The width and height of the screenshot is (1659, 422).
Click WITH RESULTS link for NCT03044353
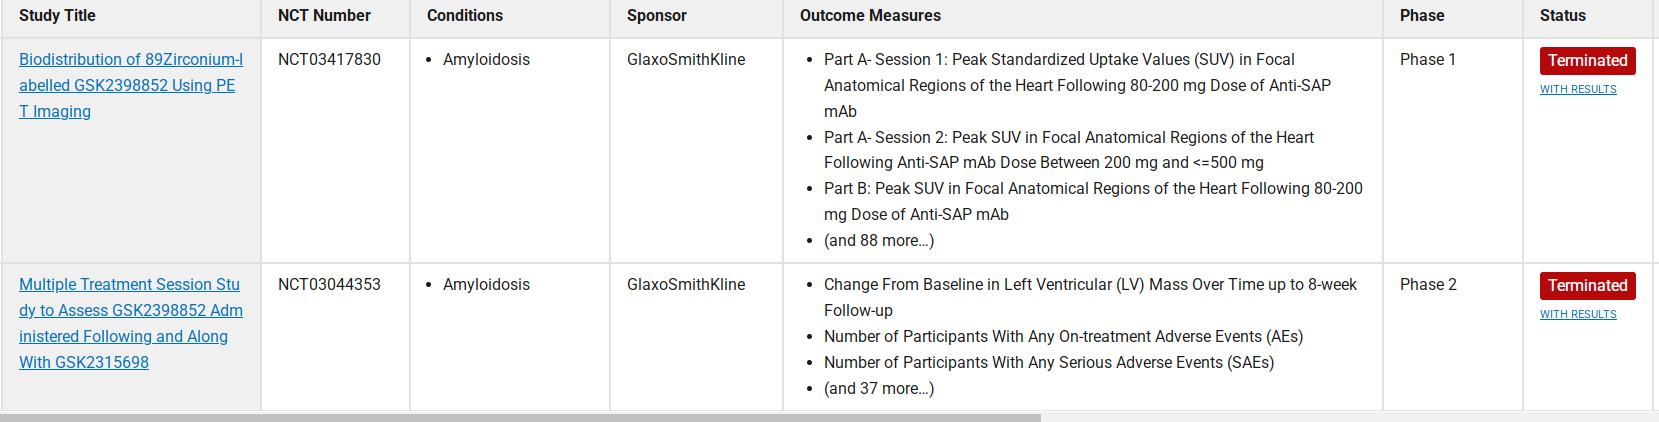[1578, 314]
